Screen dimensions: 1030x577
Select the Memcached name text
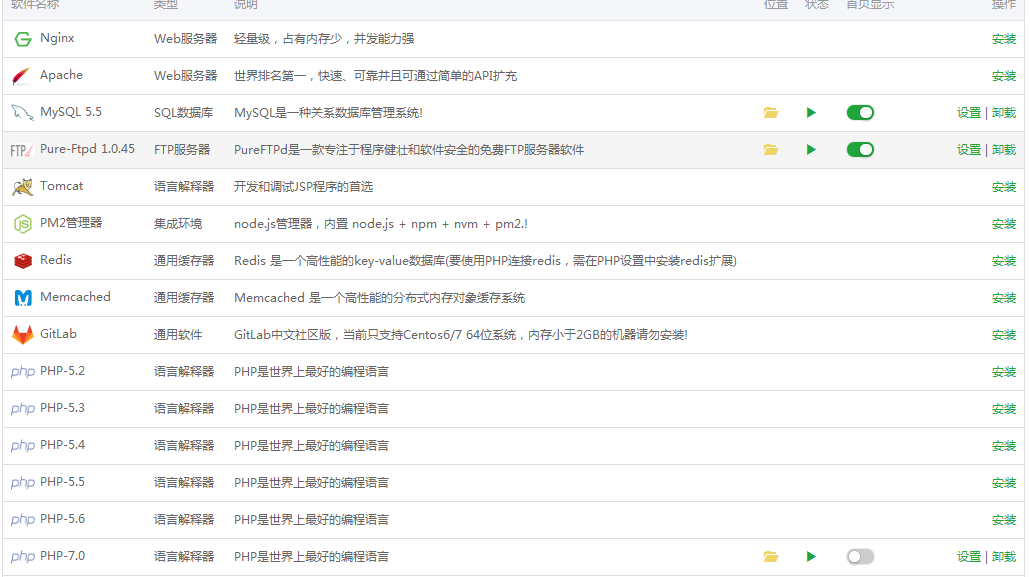click(76, 297)
